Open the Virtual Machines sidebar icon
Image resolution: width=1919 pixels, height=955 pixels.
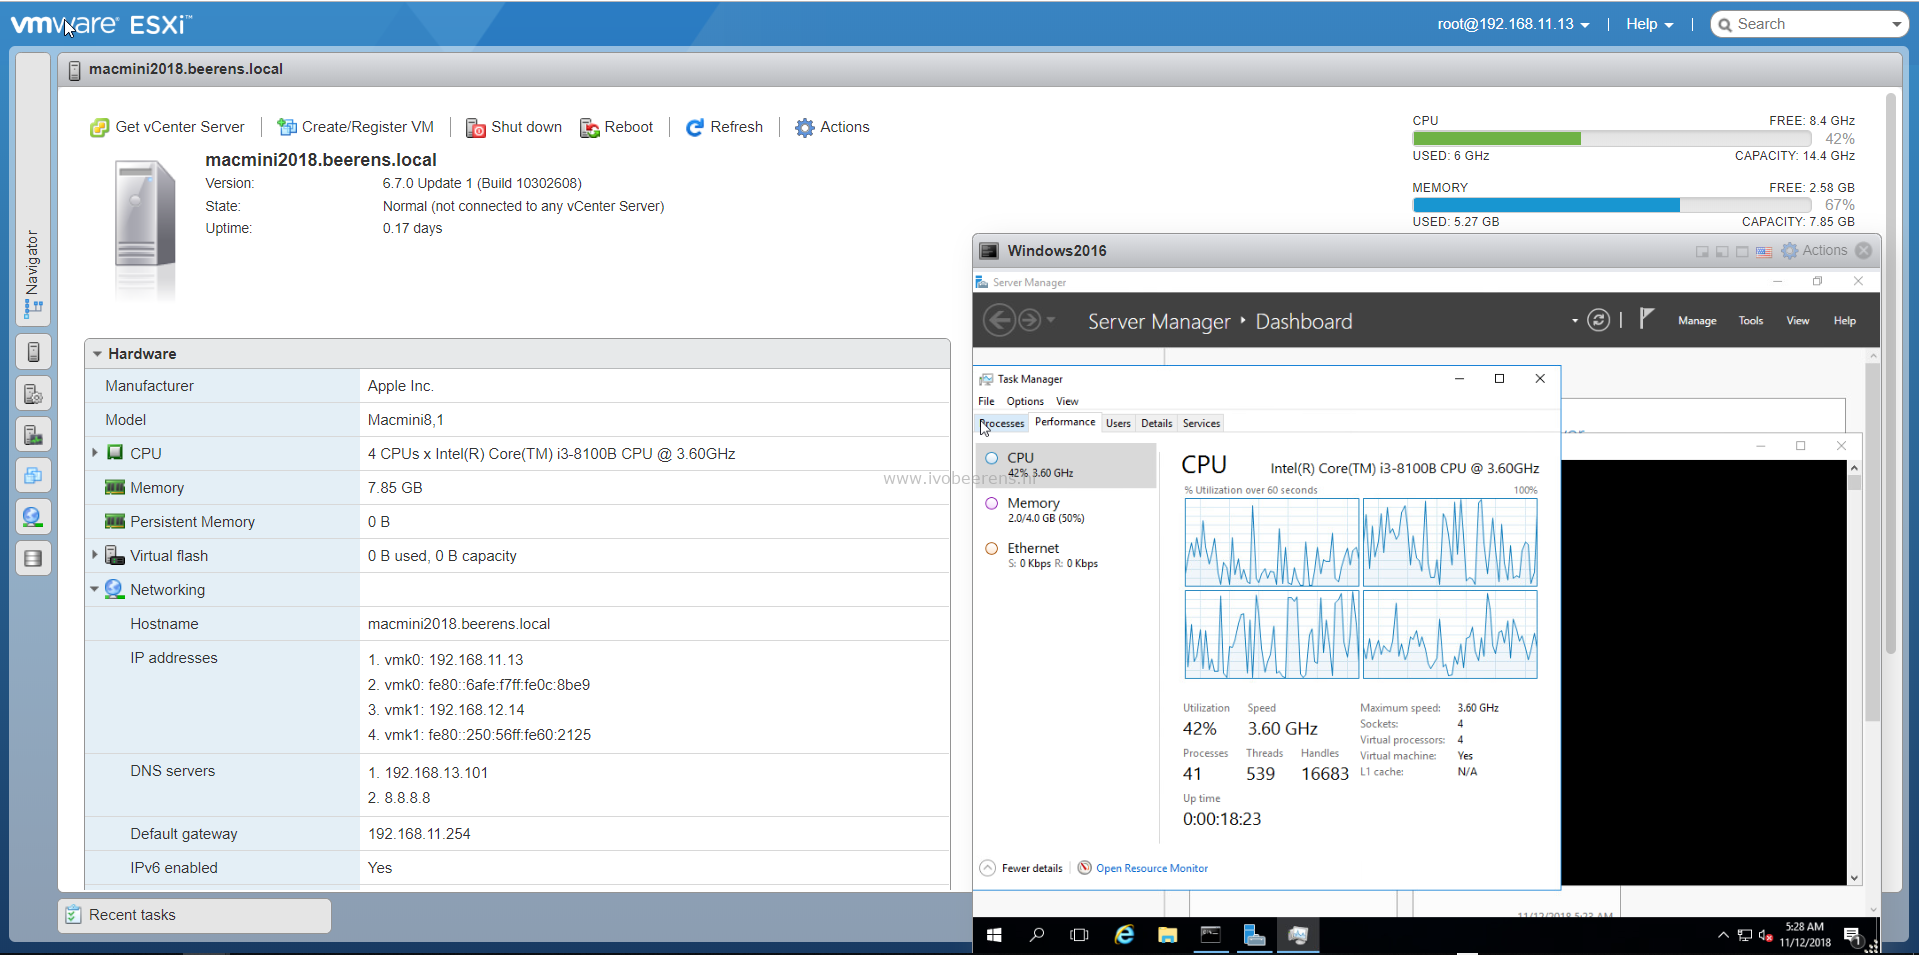click(x=33, y=476)
